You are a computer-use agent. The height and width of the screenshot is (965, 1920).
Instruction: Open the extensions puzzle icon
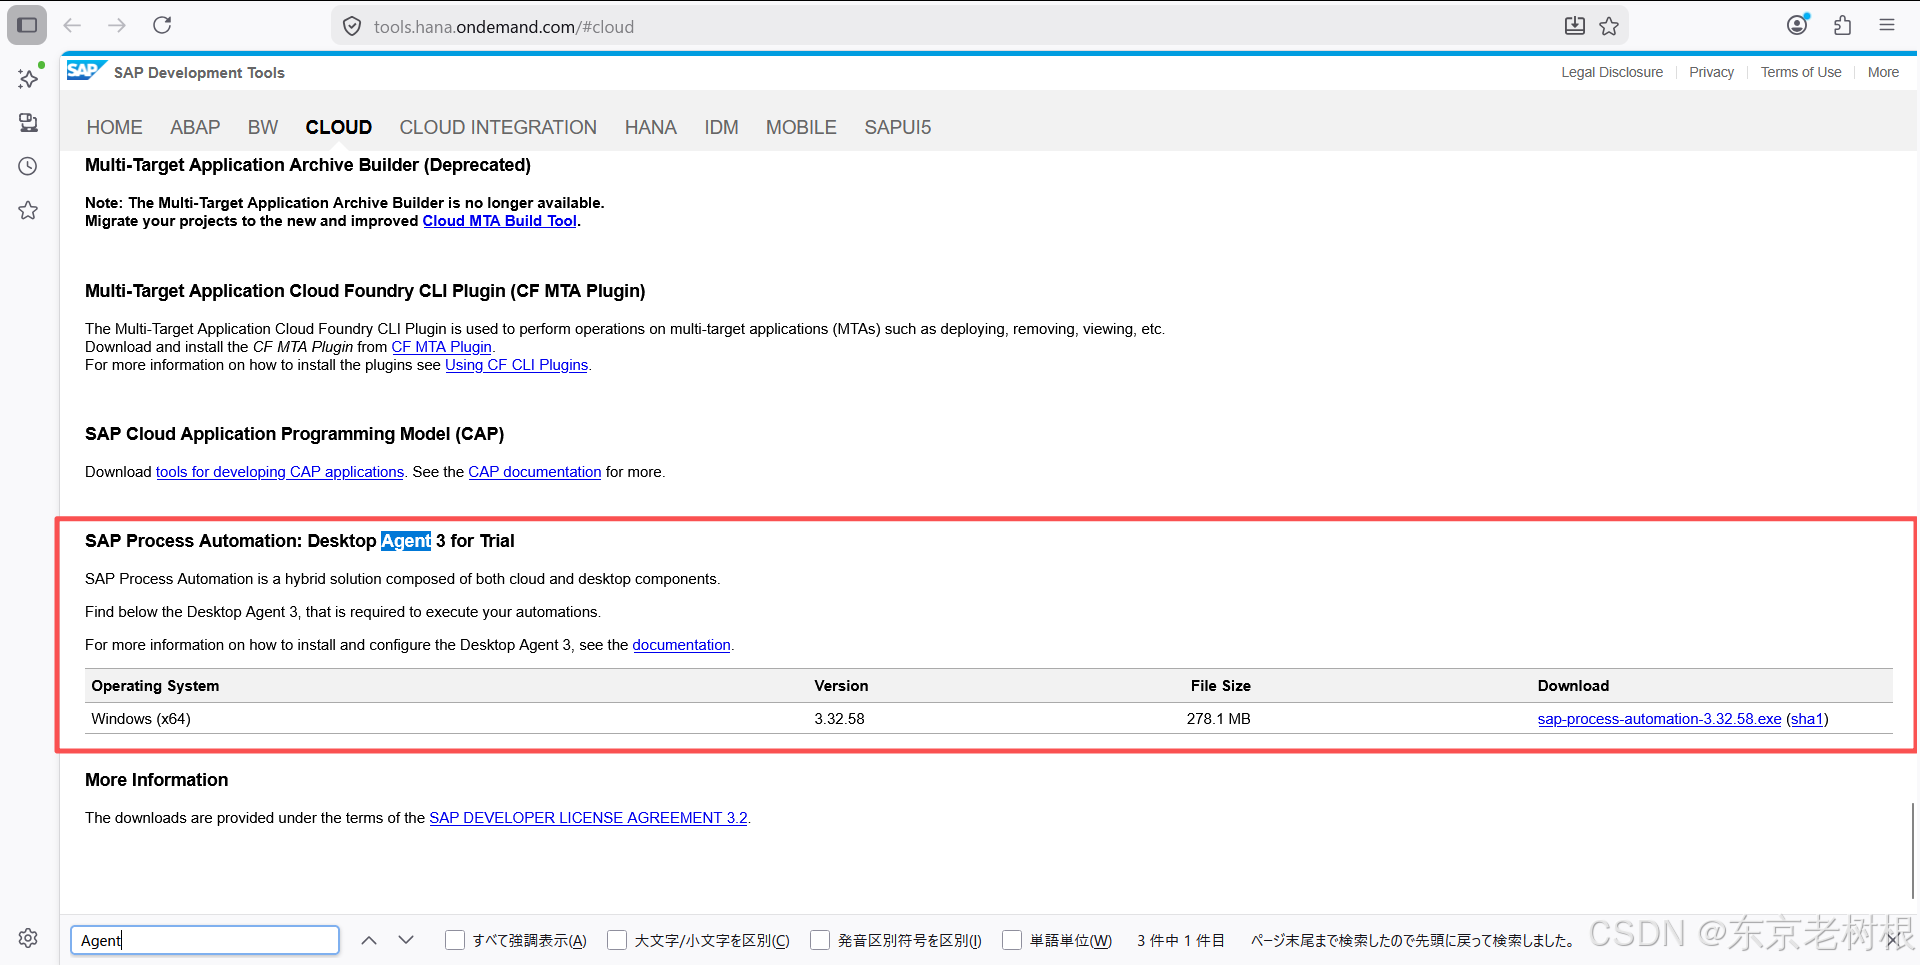[x=1843, y=25]
